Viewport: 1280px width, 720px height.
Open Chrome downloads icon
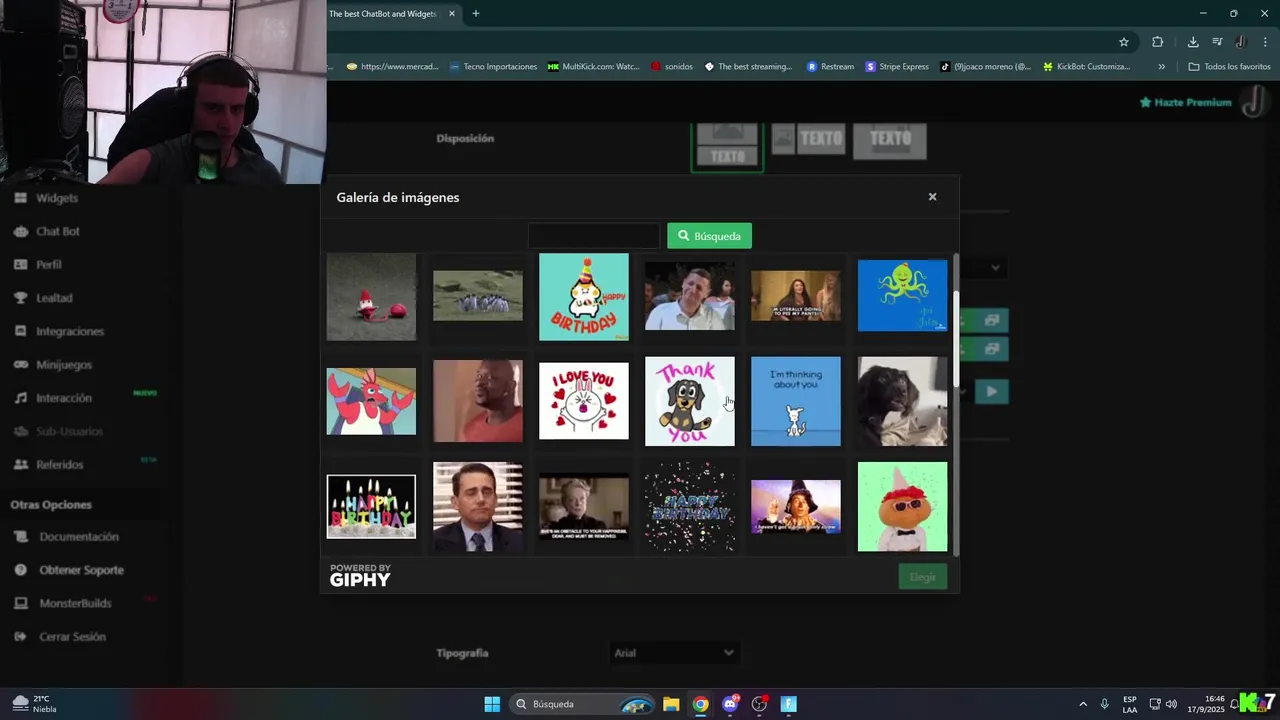(x=1193, y=42)
